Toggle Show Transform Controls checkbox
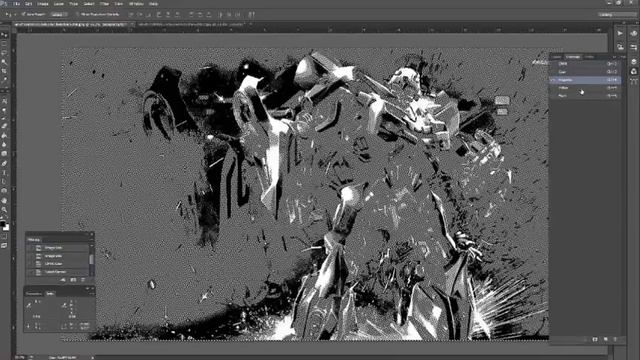640x360 pixels. pyautogui.click(x=77, y=14)
